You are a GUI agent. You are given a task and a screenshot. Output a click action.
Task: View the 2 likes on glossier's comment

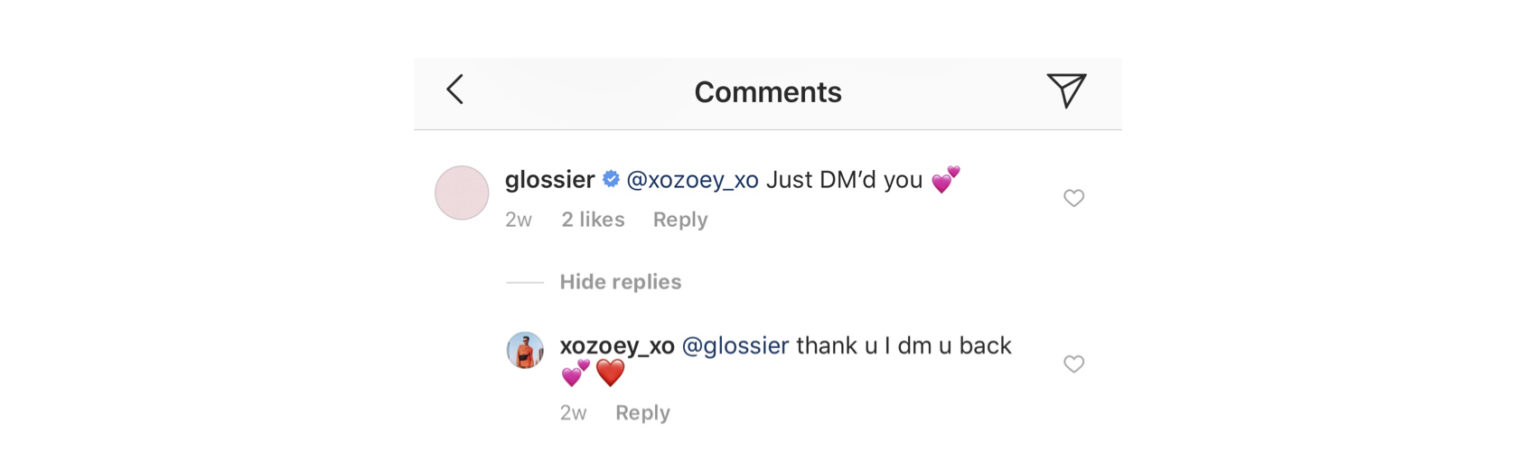click(x=592, y=220)
